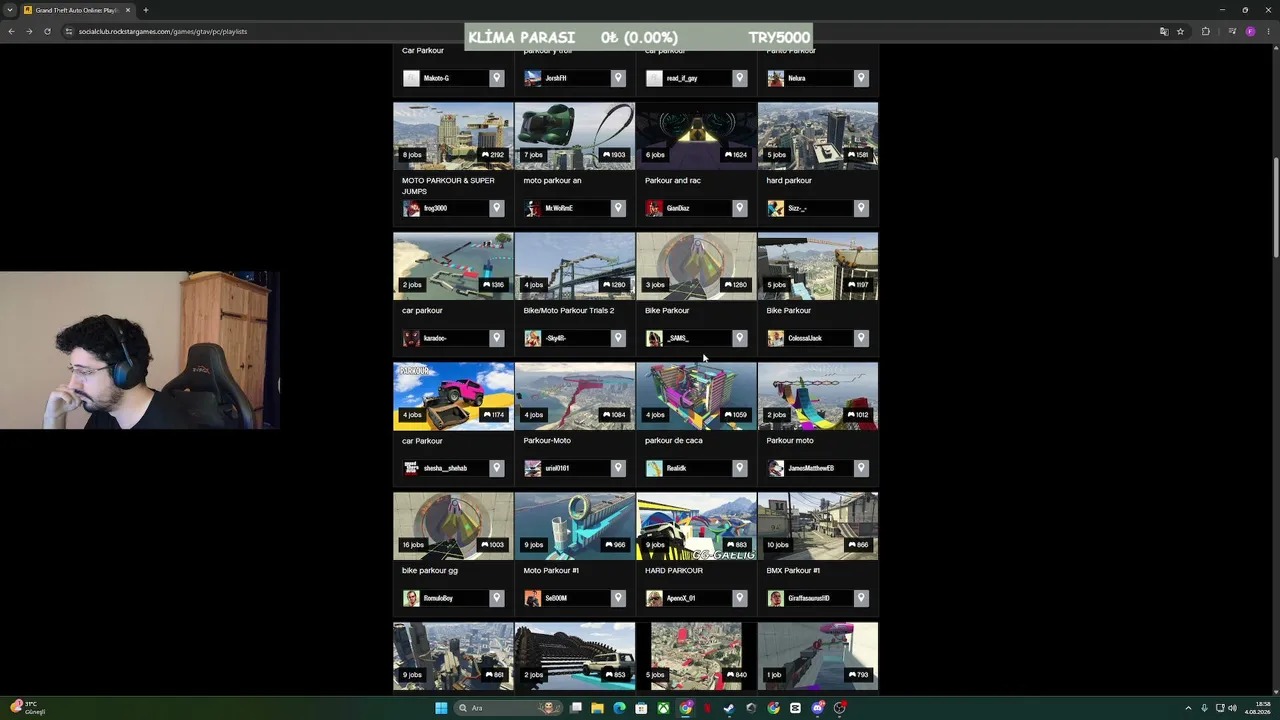Open the HARD PARKOUR playlist title
This screenshot has width=1280, height=720.
coord(674,570)
